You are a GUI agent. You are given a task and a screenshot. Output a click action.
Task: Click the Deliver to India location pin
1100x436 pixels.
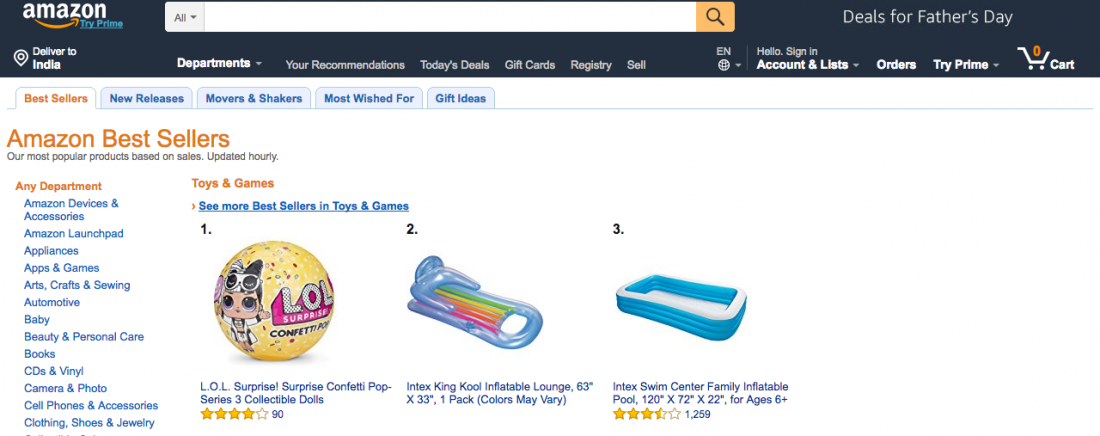coord(20,58)
